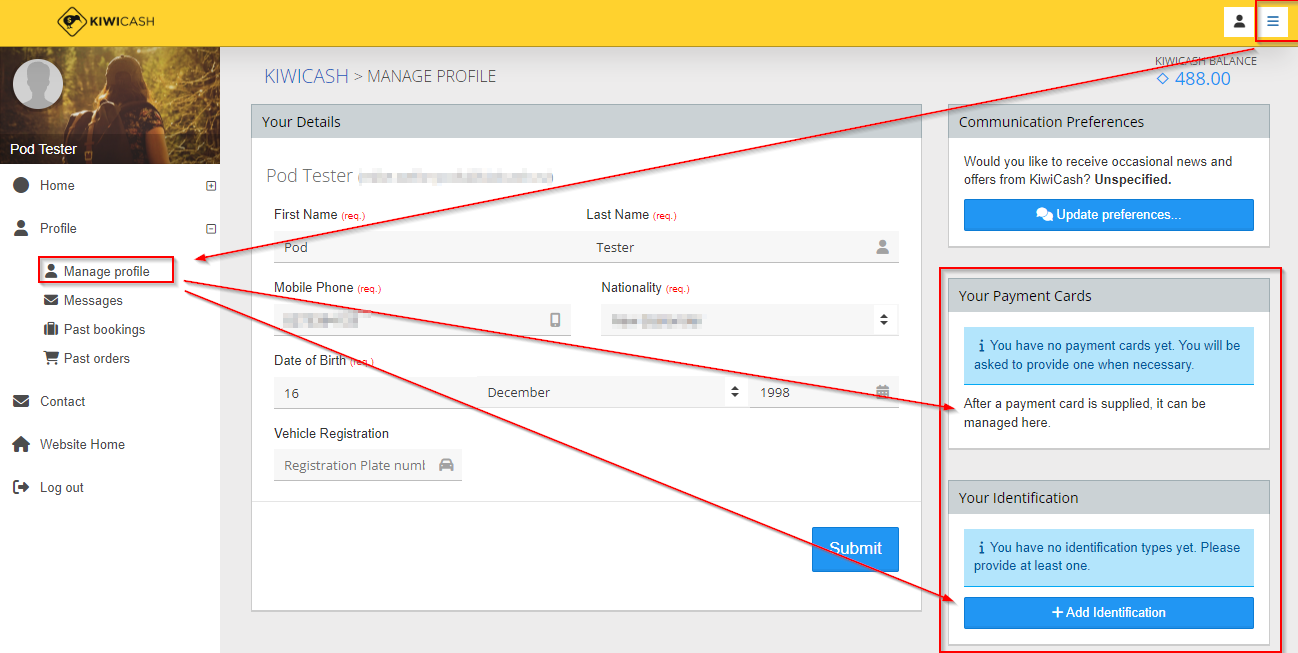Click the calendar icon in Date of Birth
Screen dimensions: 1298x653
882,392
